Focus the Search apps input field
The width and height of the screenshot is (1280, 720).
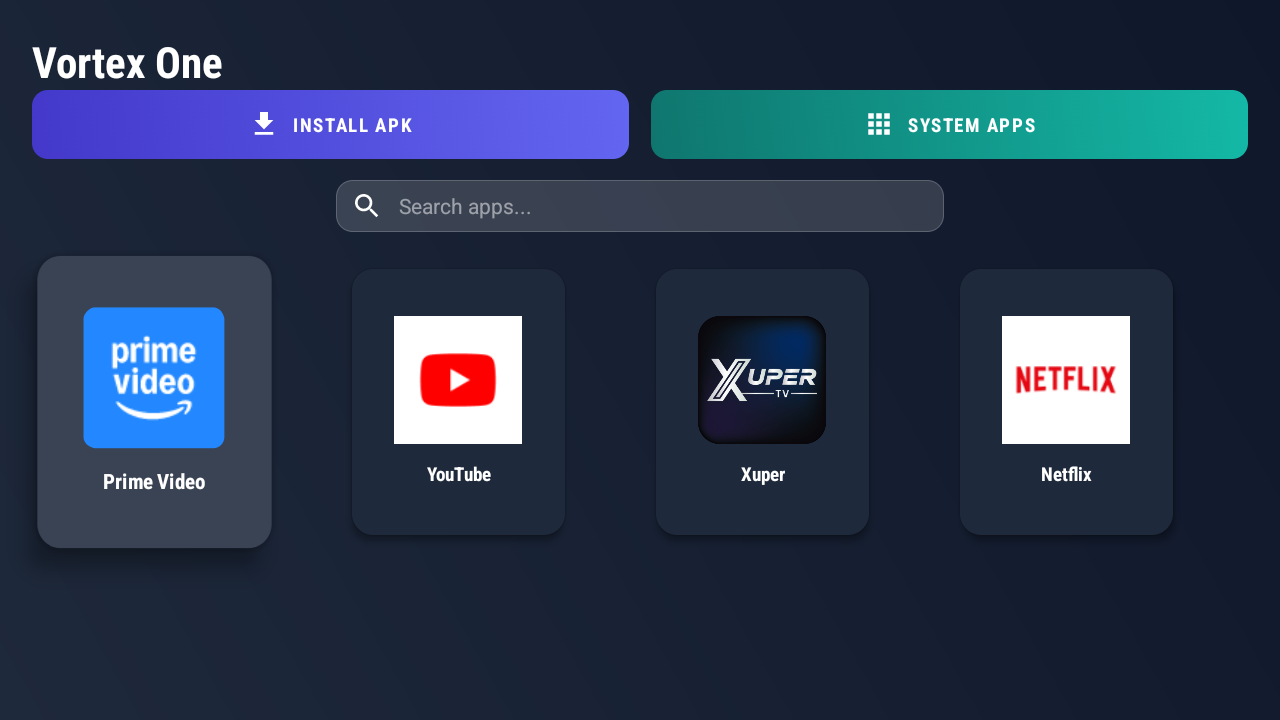pos(640,206)
